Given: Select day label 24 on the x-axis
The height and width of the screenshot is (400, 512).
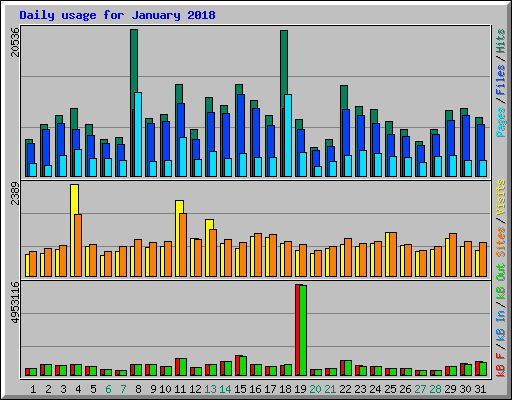Looking at the screenshot, I should pyautogui.click(x=375, y=389).
